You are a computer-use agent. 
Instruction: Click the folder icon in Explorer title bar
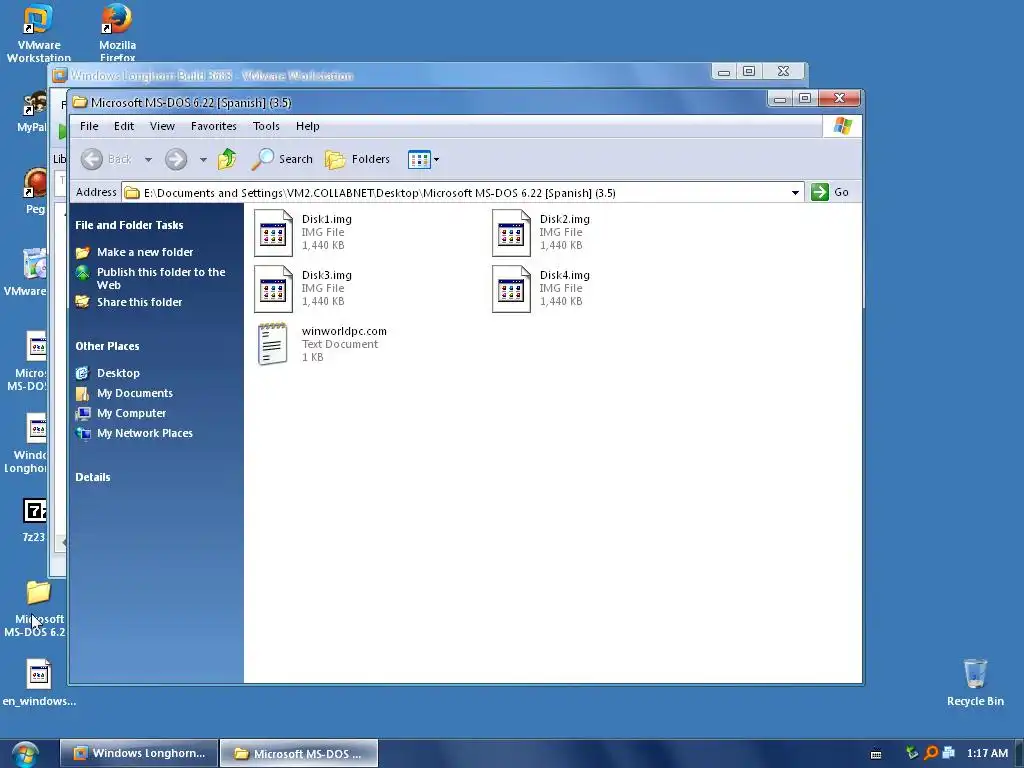[x=80, y=102]
